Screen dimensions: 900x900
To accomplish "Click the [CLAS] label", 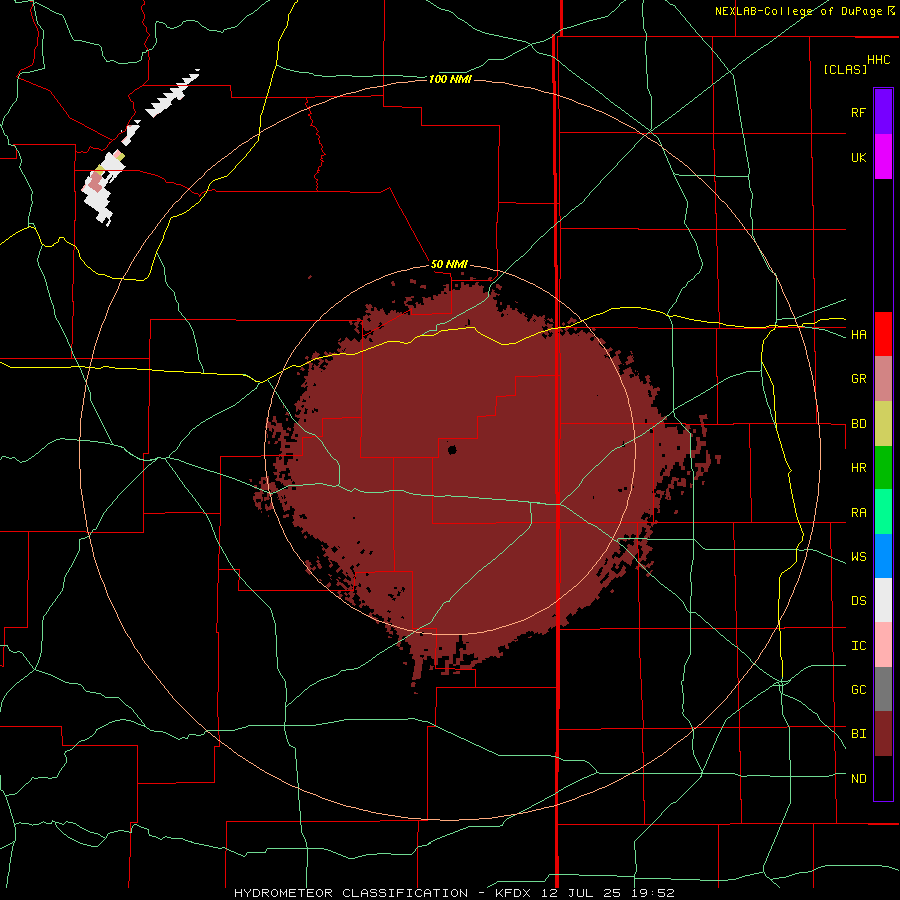I will (x=845, y=69).
